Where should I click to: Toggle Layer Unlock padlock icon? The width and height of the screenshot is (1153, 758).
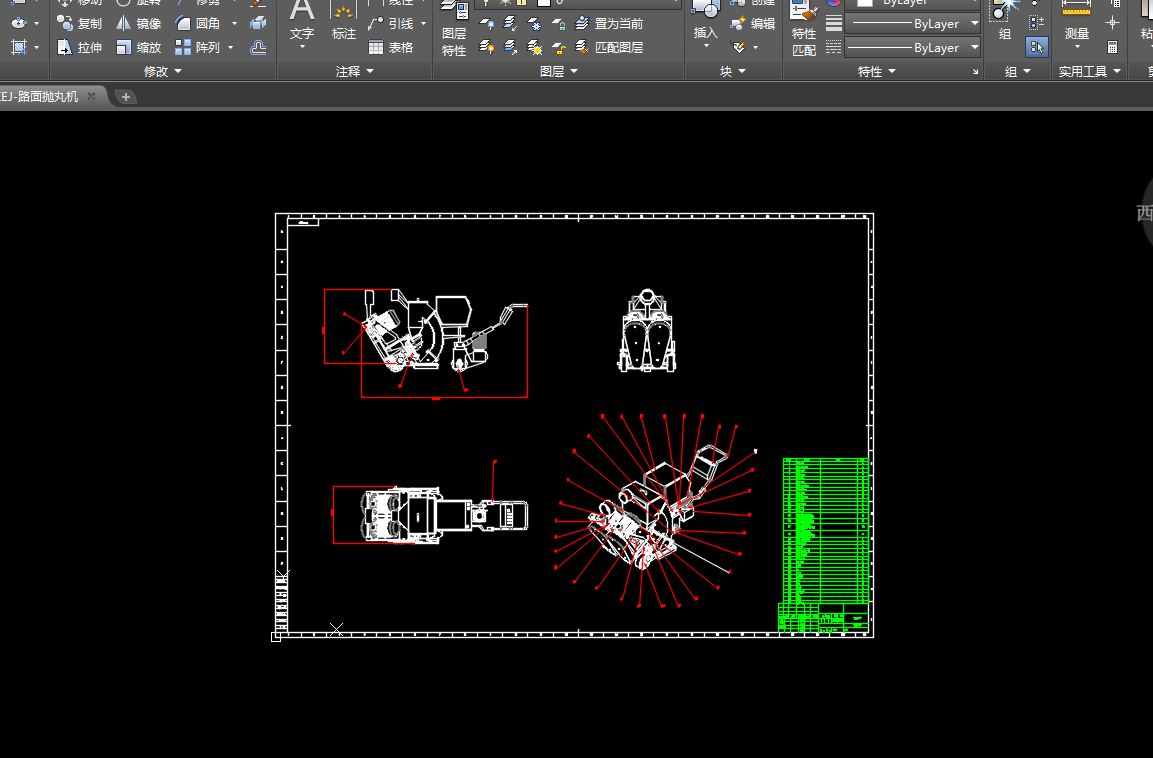559,48
